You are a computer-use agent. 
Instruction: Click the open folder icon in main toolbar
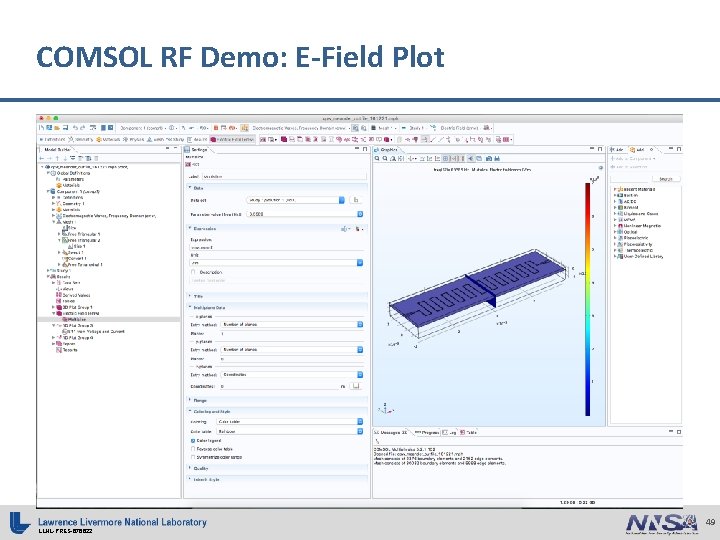click(x=57, y=128)
